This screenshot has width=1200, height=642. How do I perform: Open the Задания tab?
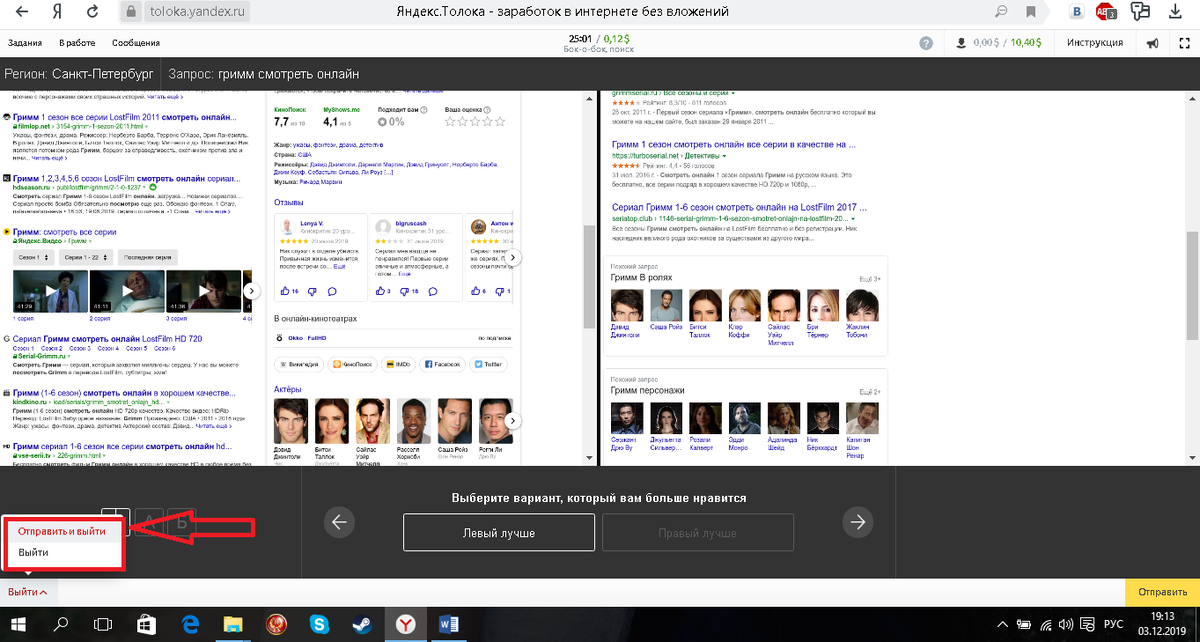tap(25, 43)
